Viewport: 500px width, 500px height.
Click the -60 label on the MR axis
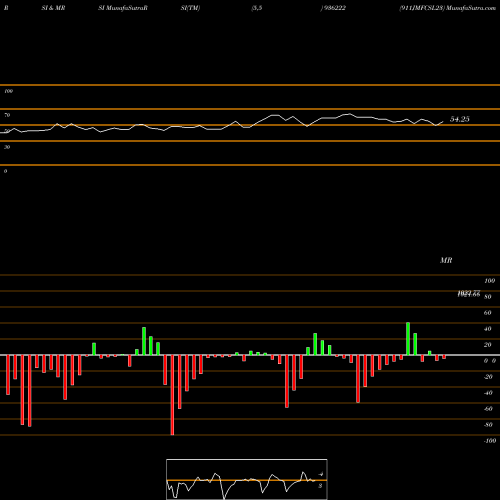[488, 409]
